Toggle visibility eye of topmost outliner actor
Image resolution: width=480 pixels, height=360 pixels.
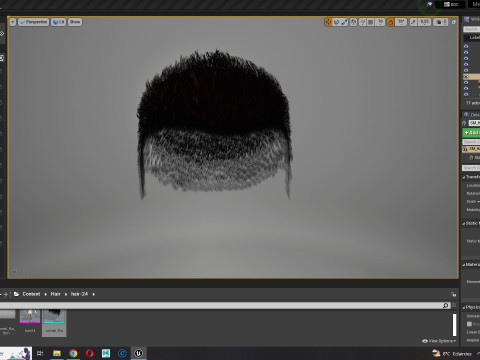coord(466,46)
